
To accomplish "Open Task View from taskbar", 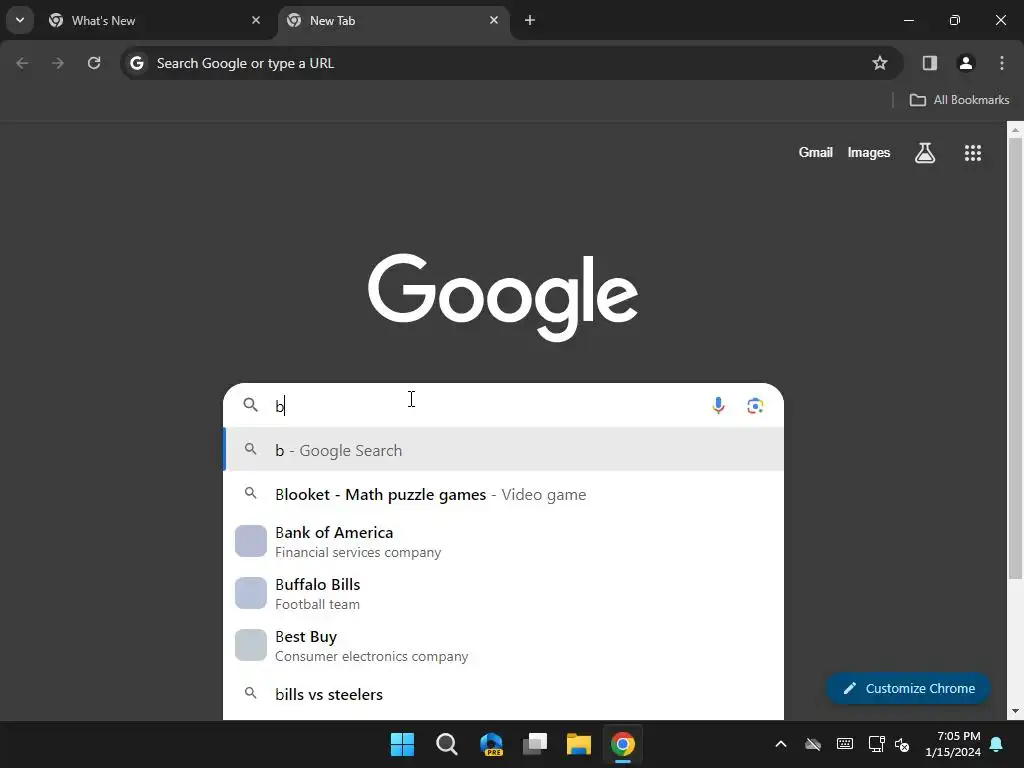I will 535,744.
